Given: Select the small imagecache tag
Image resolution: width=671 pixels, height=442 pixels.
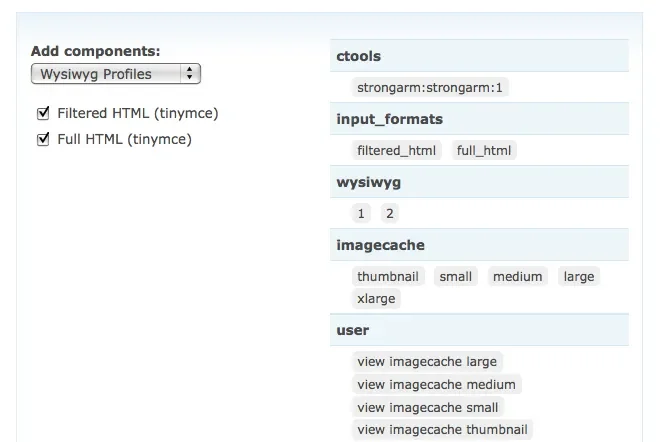Looking at the screenshot, I should coord(456,276).
